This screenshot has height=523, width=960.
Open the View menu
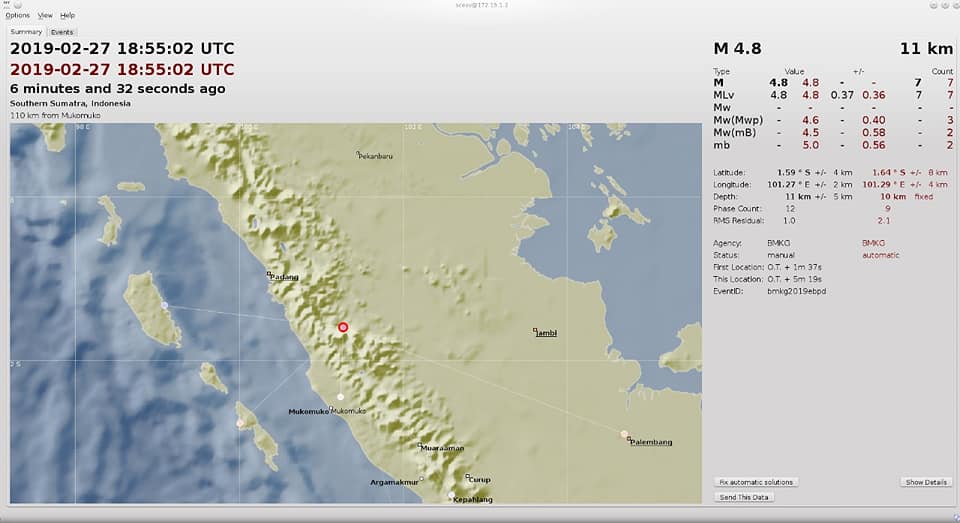(x=45, y=15)
